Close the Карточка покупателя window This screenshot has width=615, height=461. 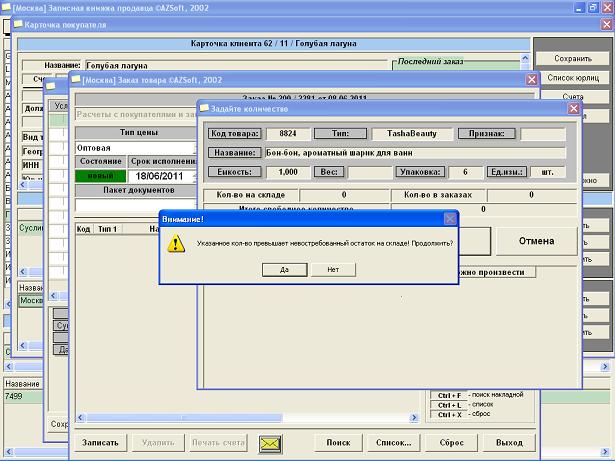point(606,25)
